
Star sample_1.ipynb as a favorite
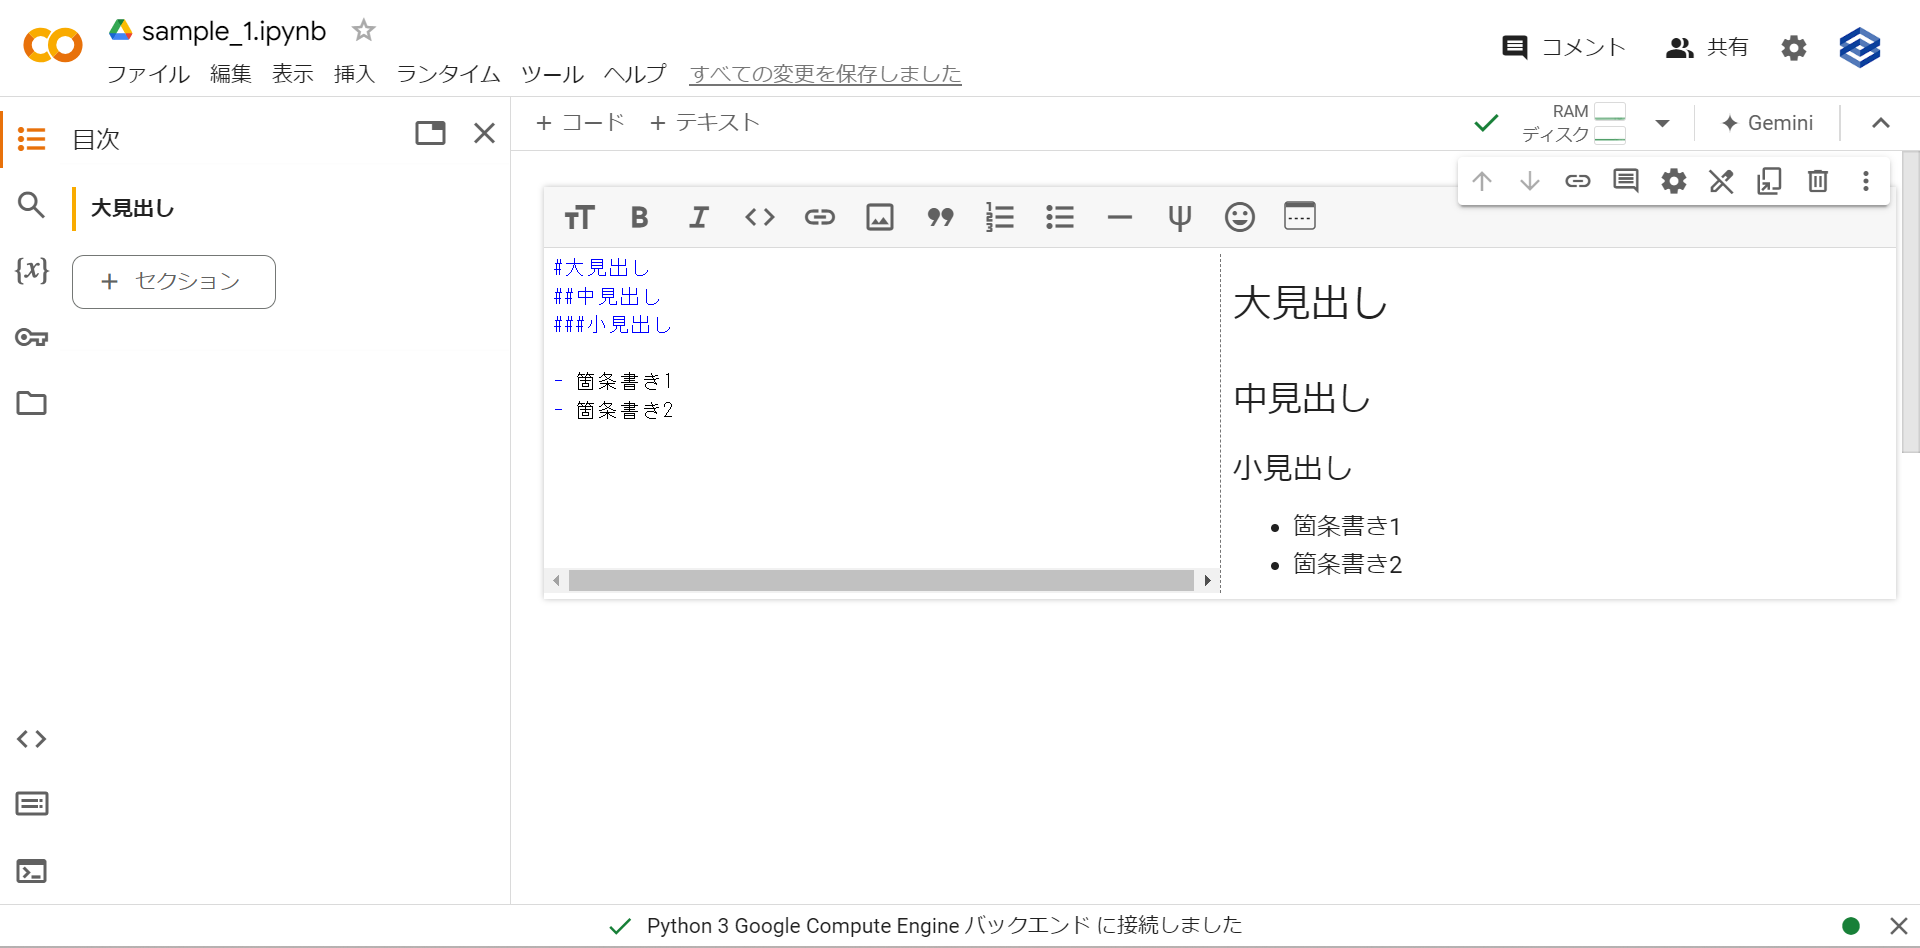coord(362,30)
